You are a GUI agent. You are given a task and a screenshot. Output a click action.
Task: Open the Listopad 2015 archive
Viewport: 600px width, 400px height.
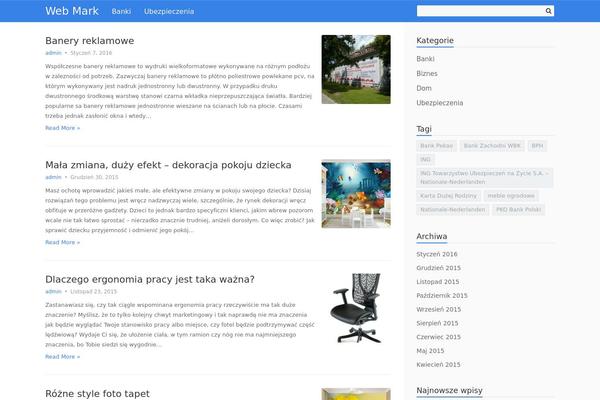(438, 282)
